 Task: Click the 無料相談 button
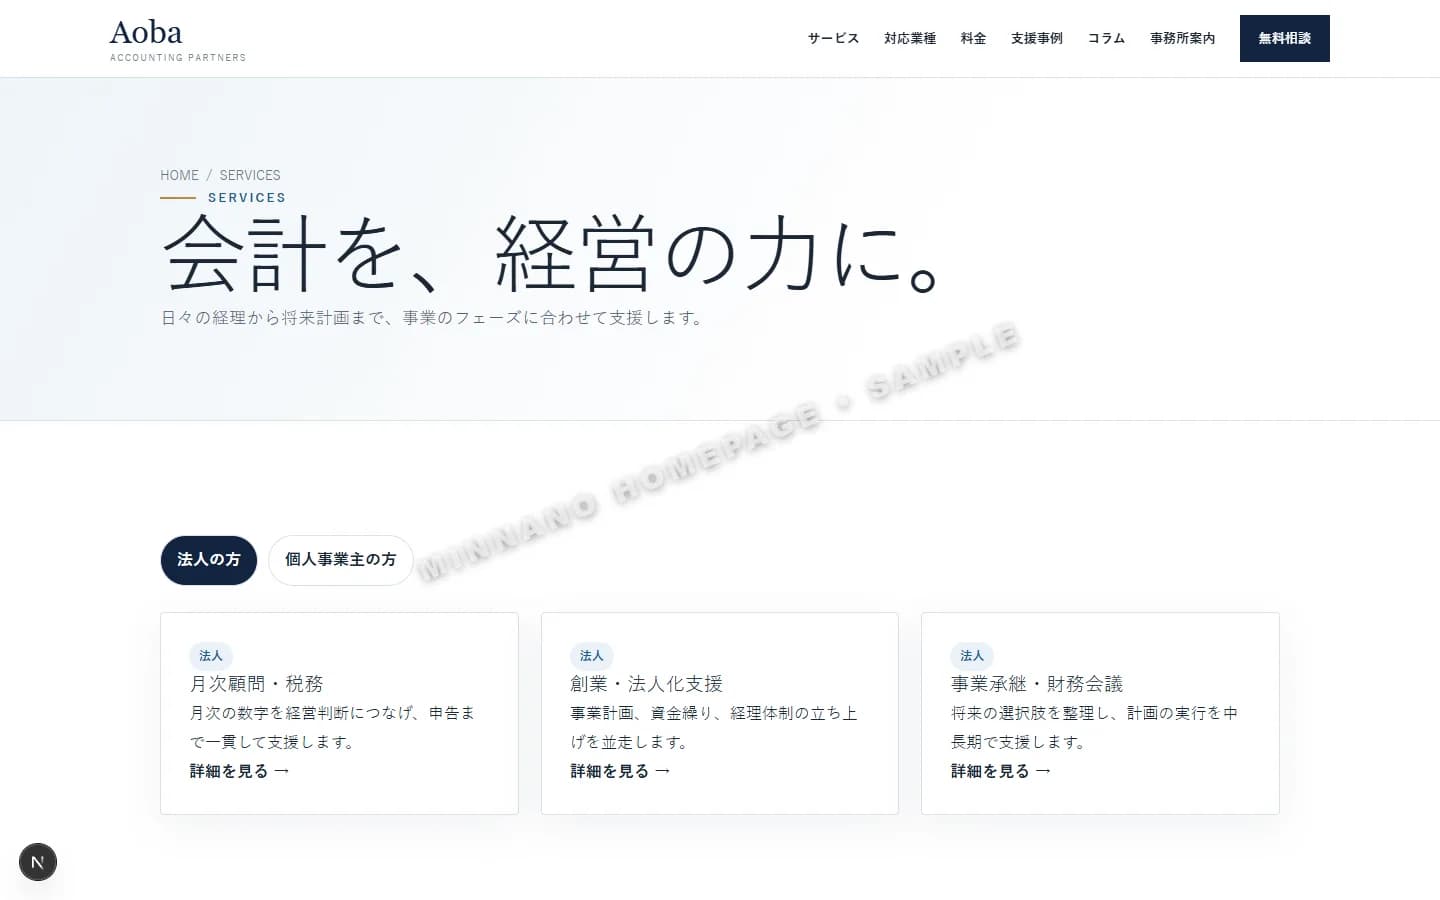(x=1285, y=38)
